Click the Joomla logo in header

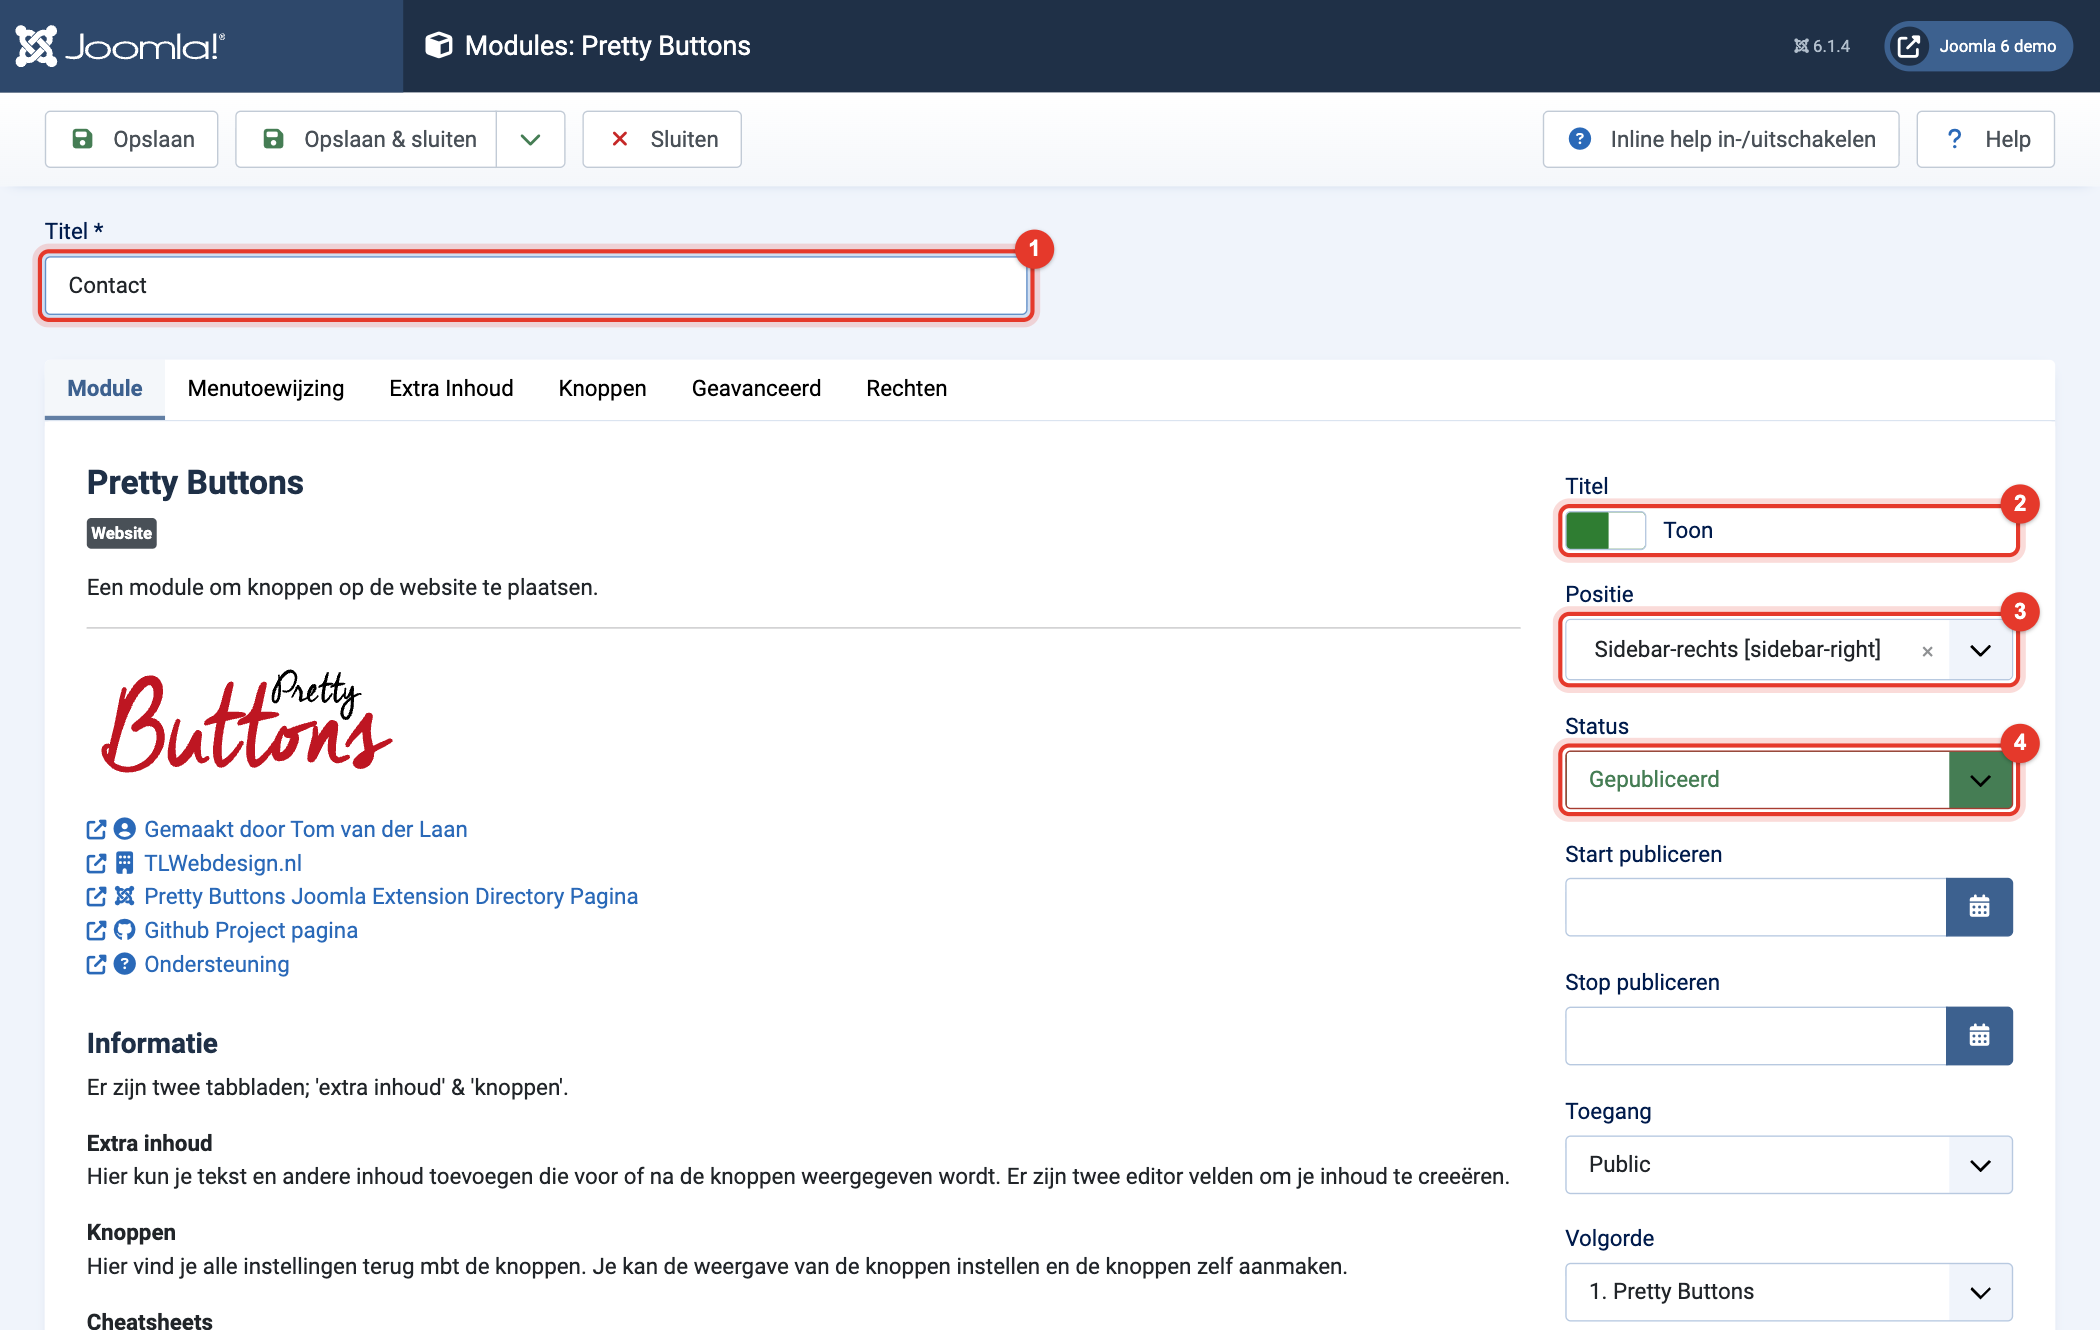point(120,46)
